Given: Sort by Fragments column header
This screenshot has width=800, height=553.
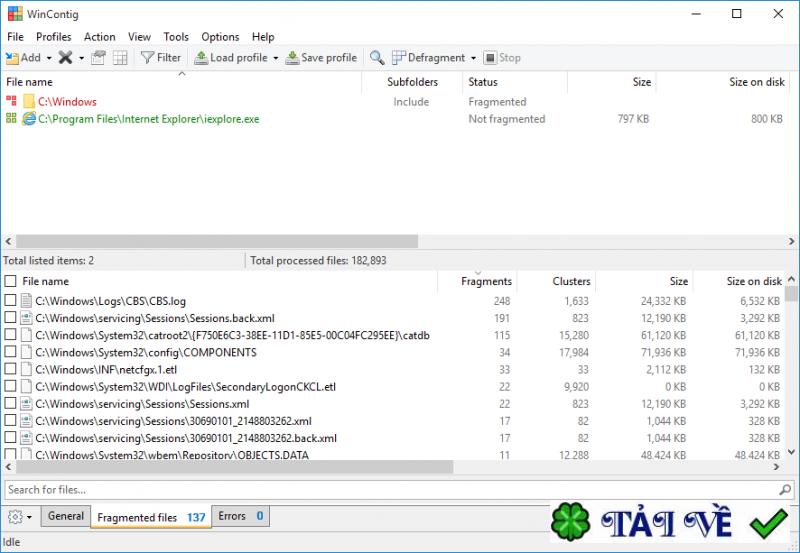Looking at the screenshot, I should coord(478,282).
